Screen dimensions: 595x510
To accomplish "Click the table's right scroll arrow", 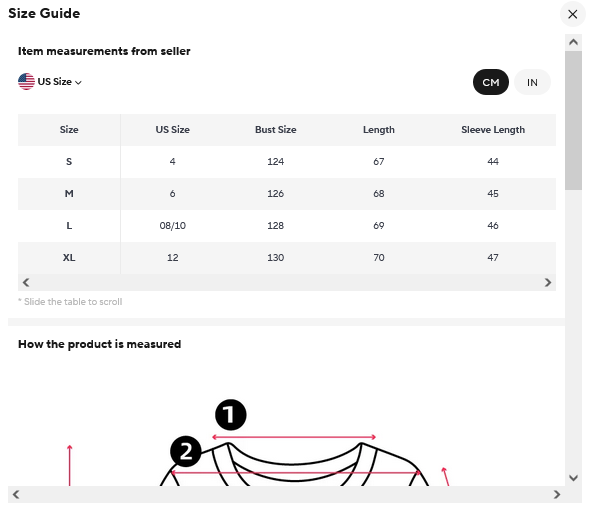I will (x=548, y=282).
